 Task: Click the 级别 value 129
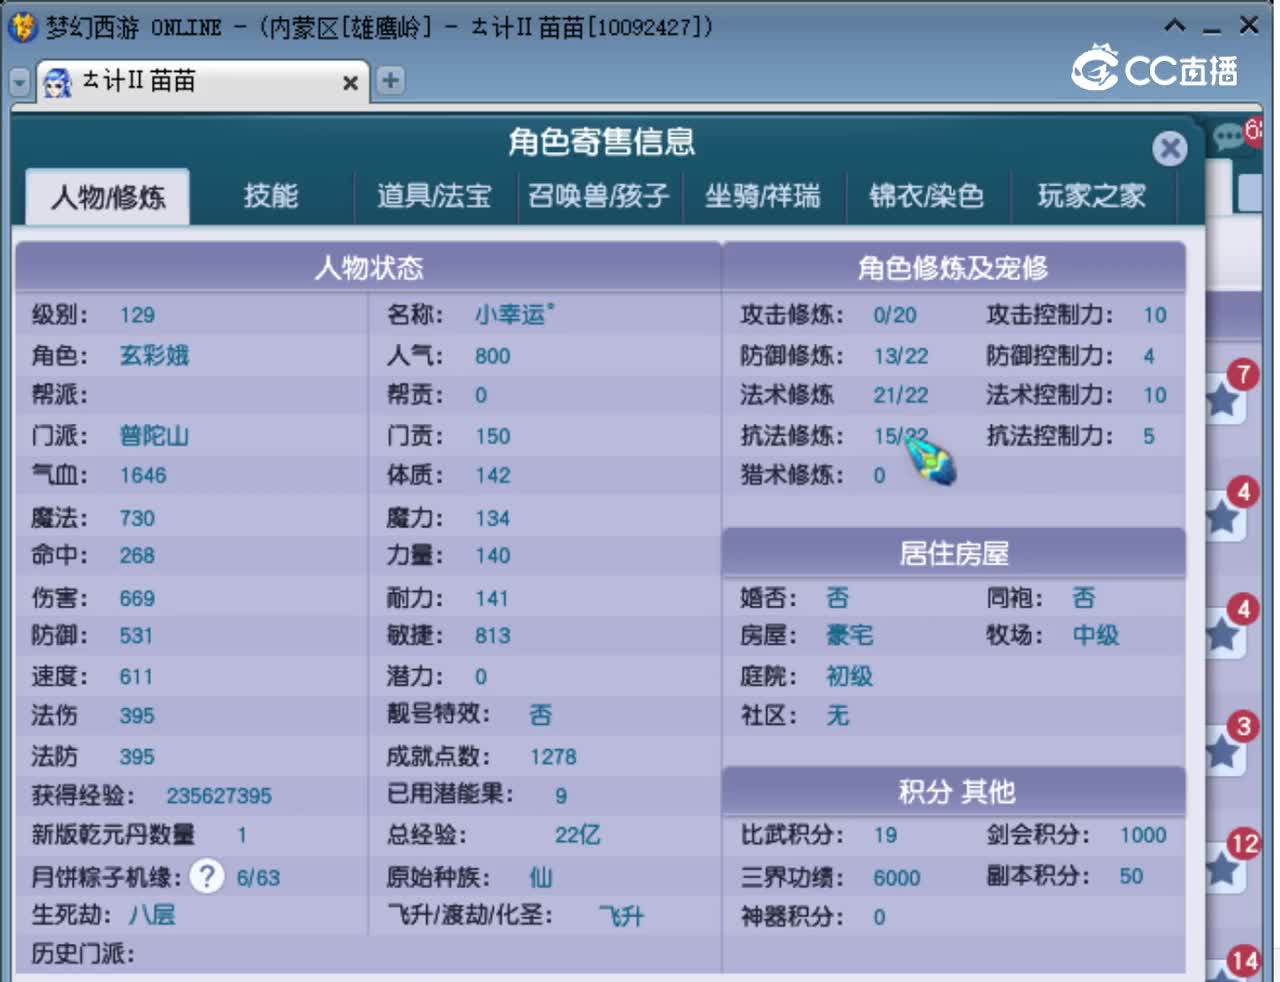coord(137,316)
